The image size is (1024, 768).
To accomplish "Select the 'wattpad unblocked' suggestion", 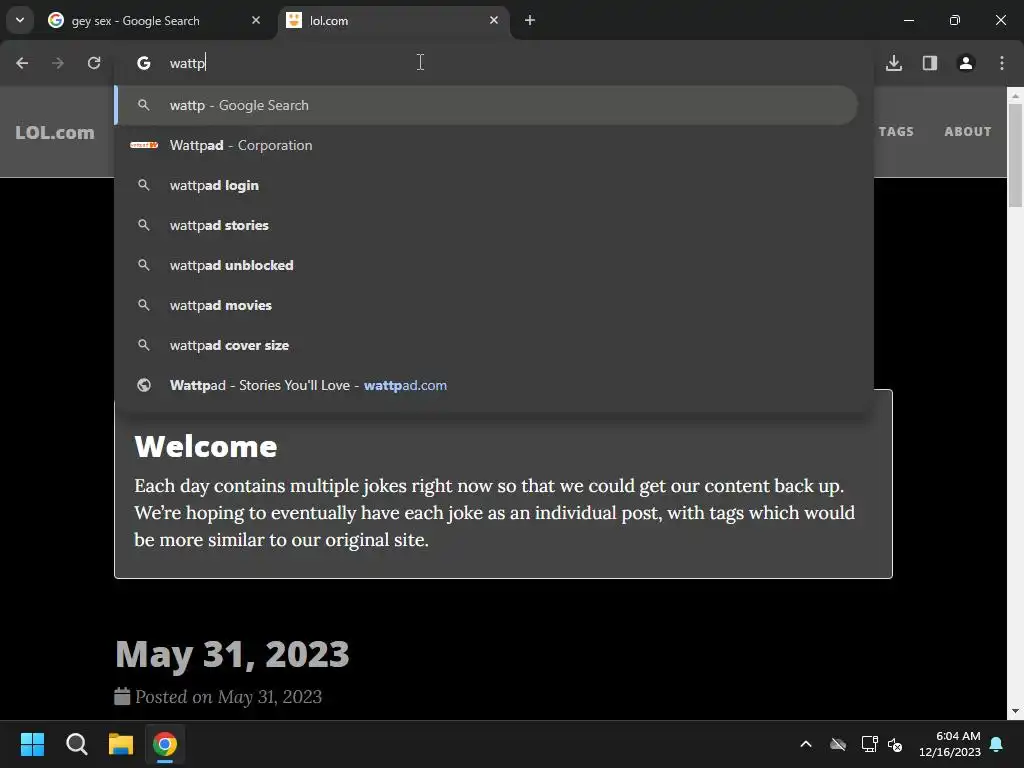I will point(486,265).
